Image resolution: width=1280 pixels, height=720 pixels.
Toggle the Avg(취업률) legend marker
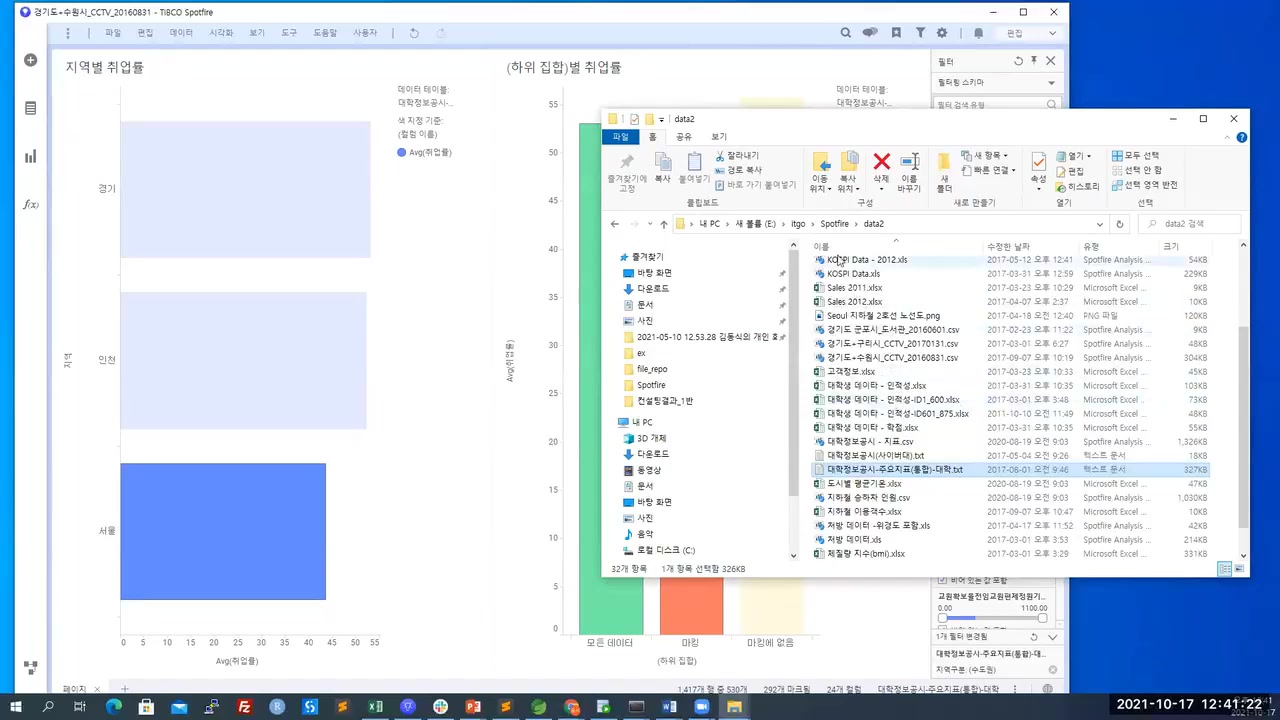click(x=401, y=152)
